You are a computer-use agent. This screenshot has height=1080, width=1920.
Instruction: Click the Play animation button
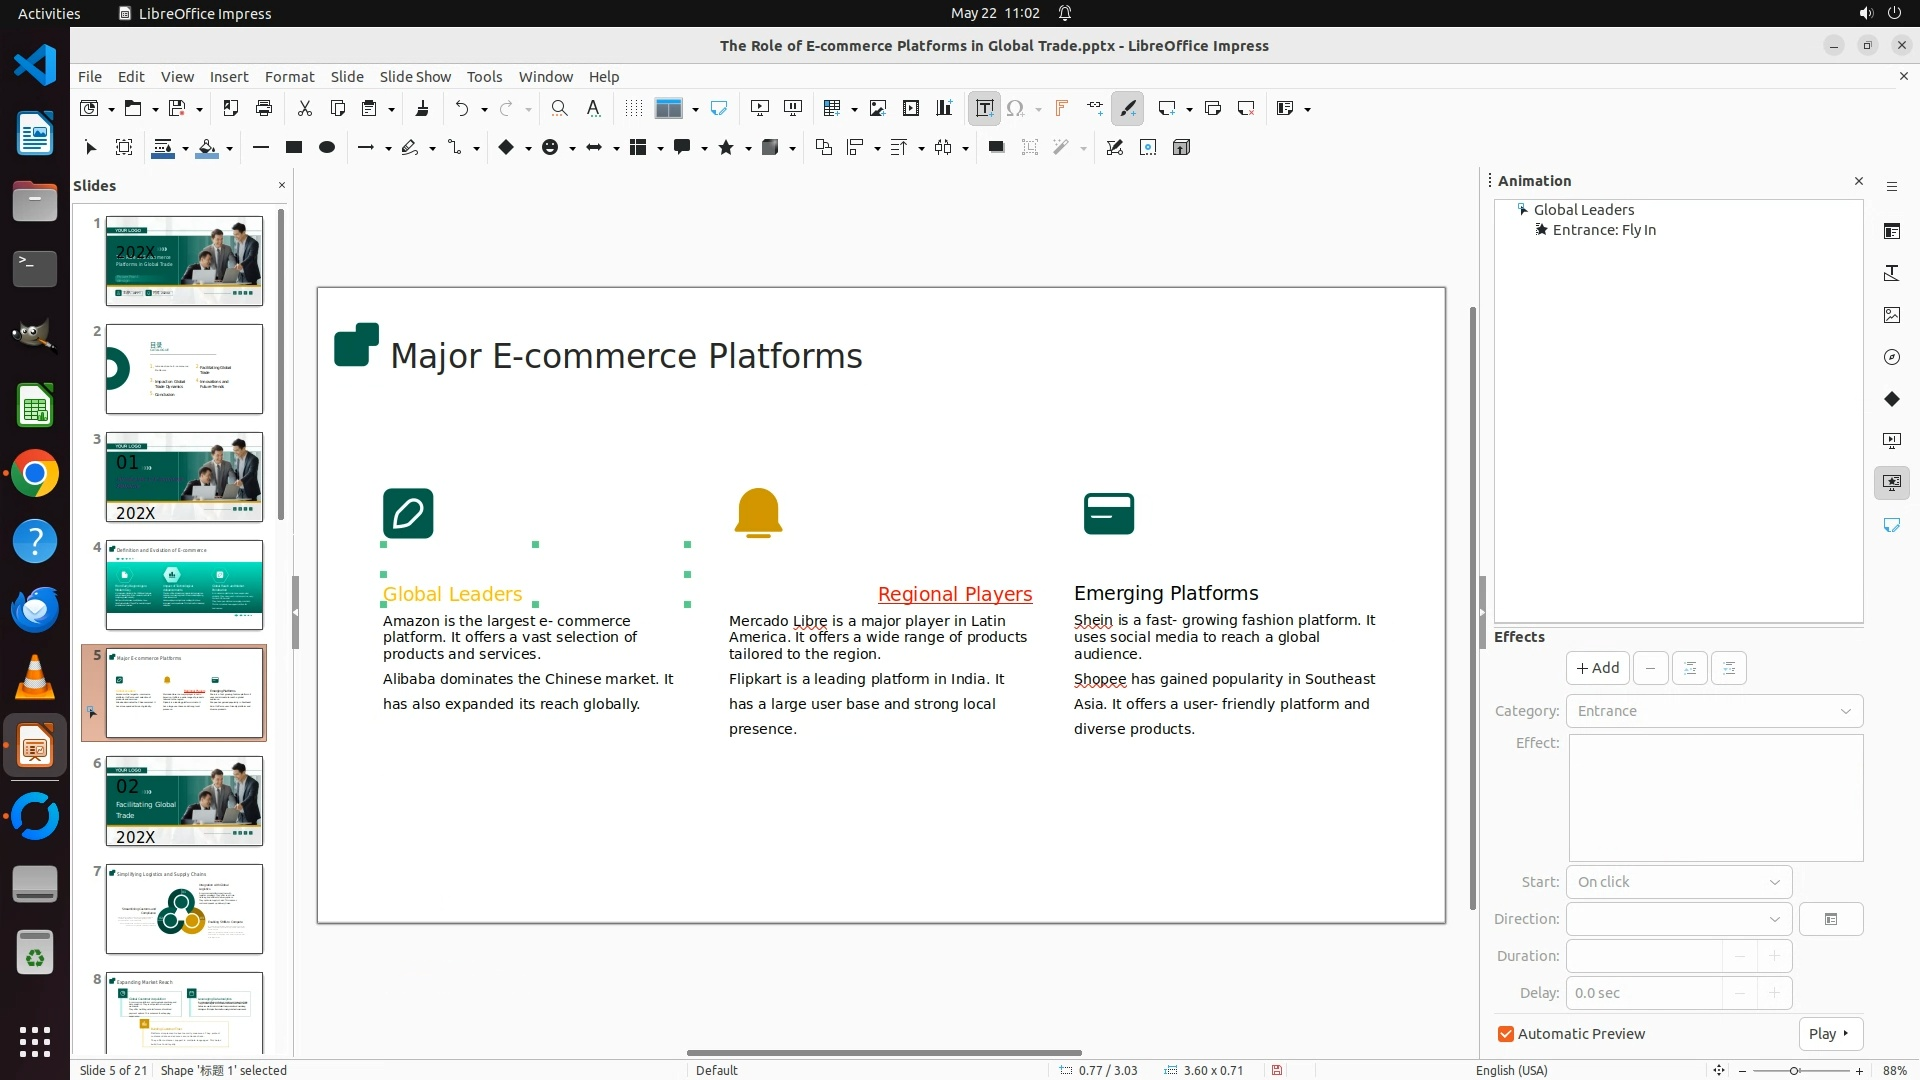click(x=1829, y=1034)
